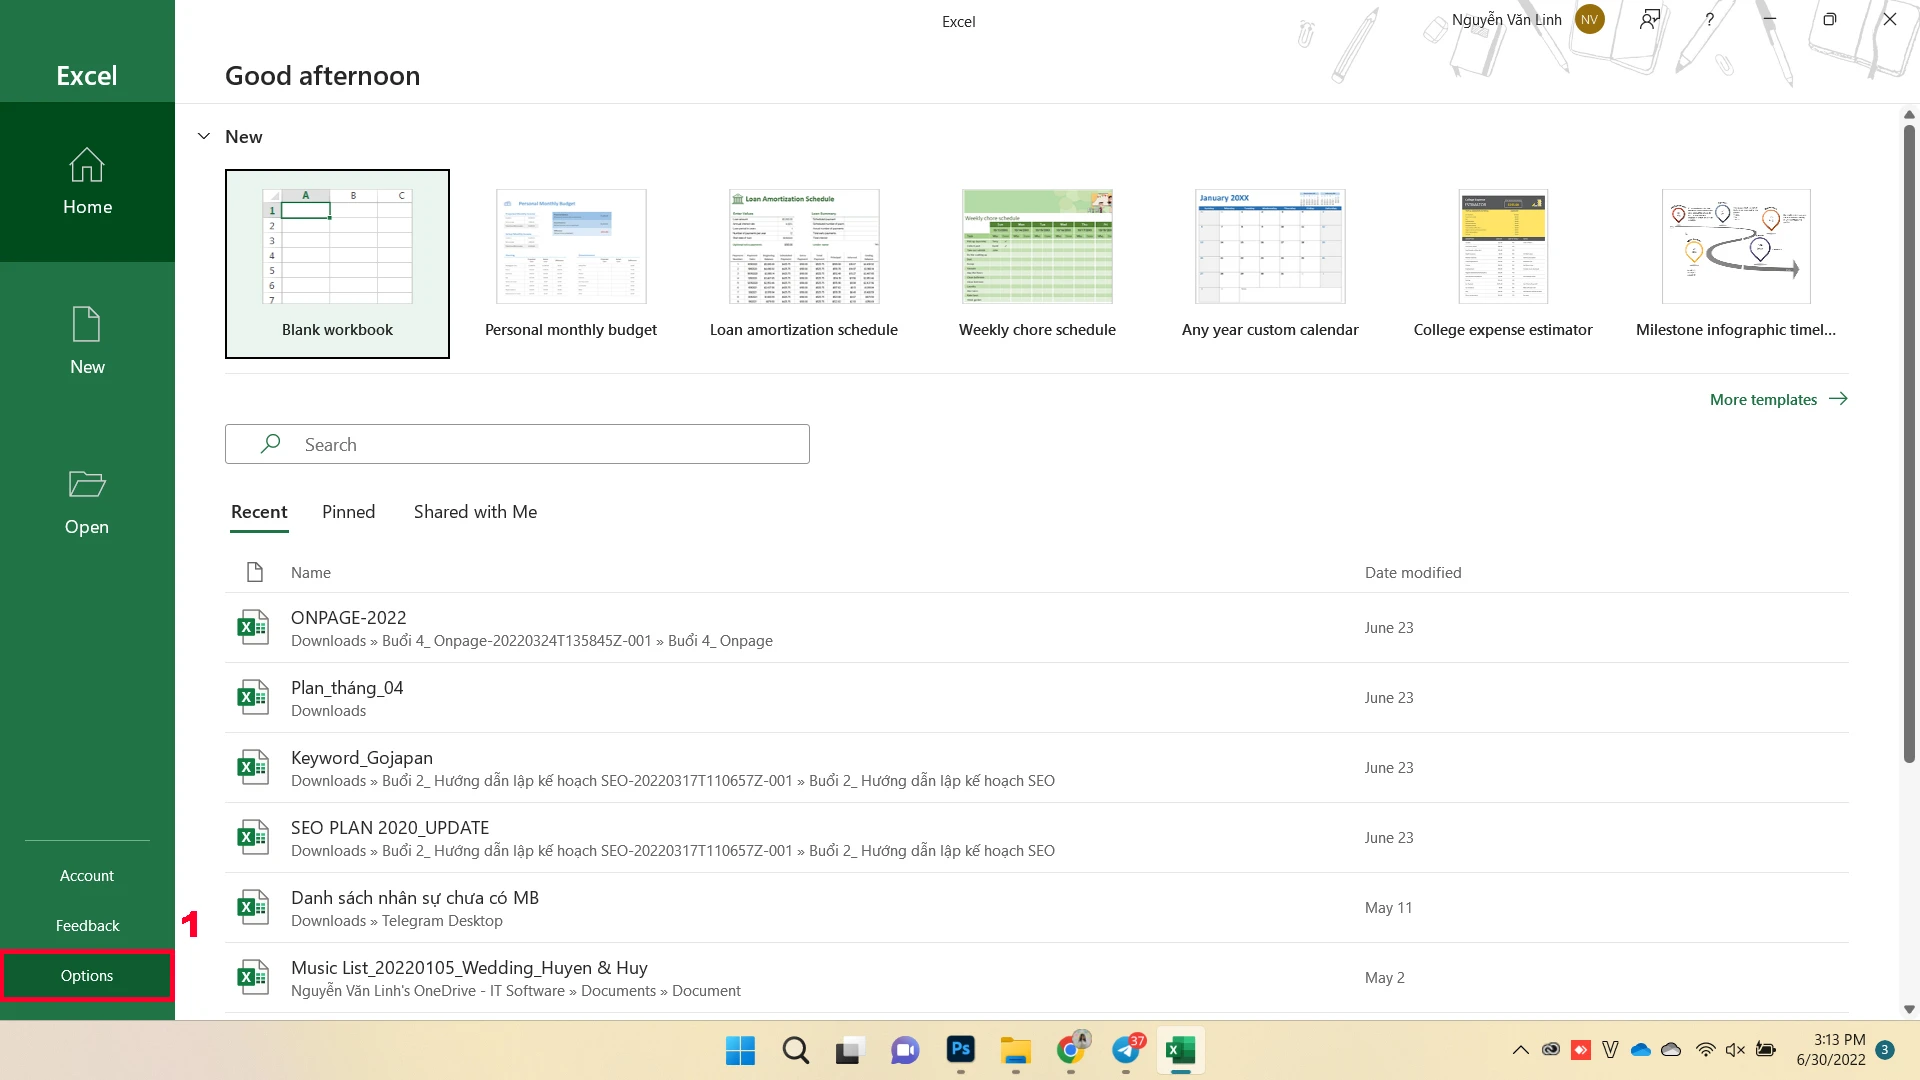
Task: Open Telegram from the taskbar
Action: pyautogui.click(x=1127, y=1049)
